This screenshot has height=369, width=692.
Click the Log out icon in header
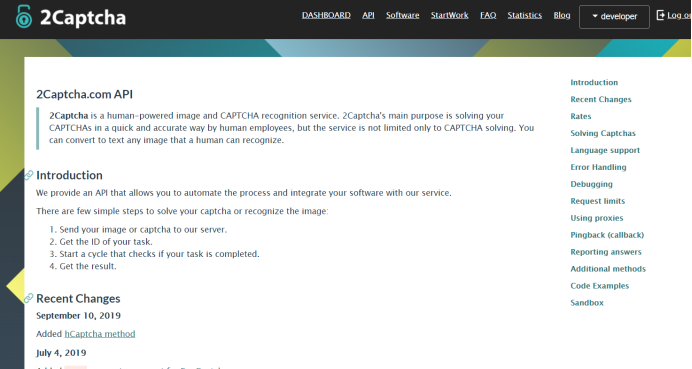[660, 15]
